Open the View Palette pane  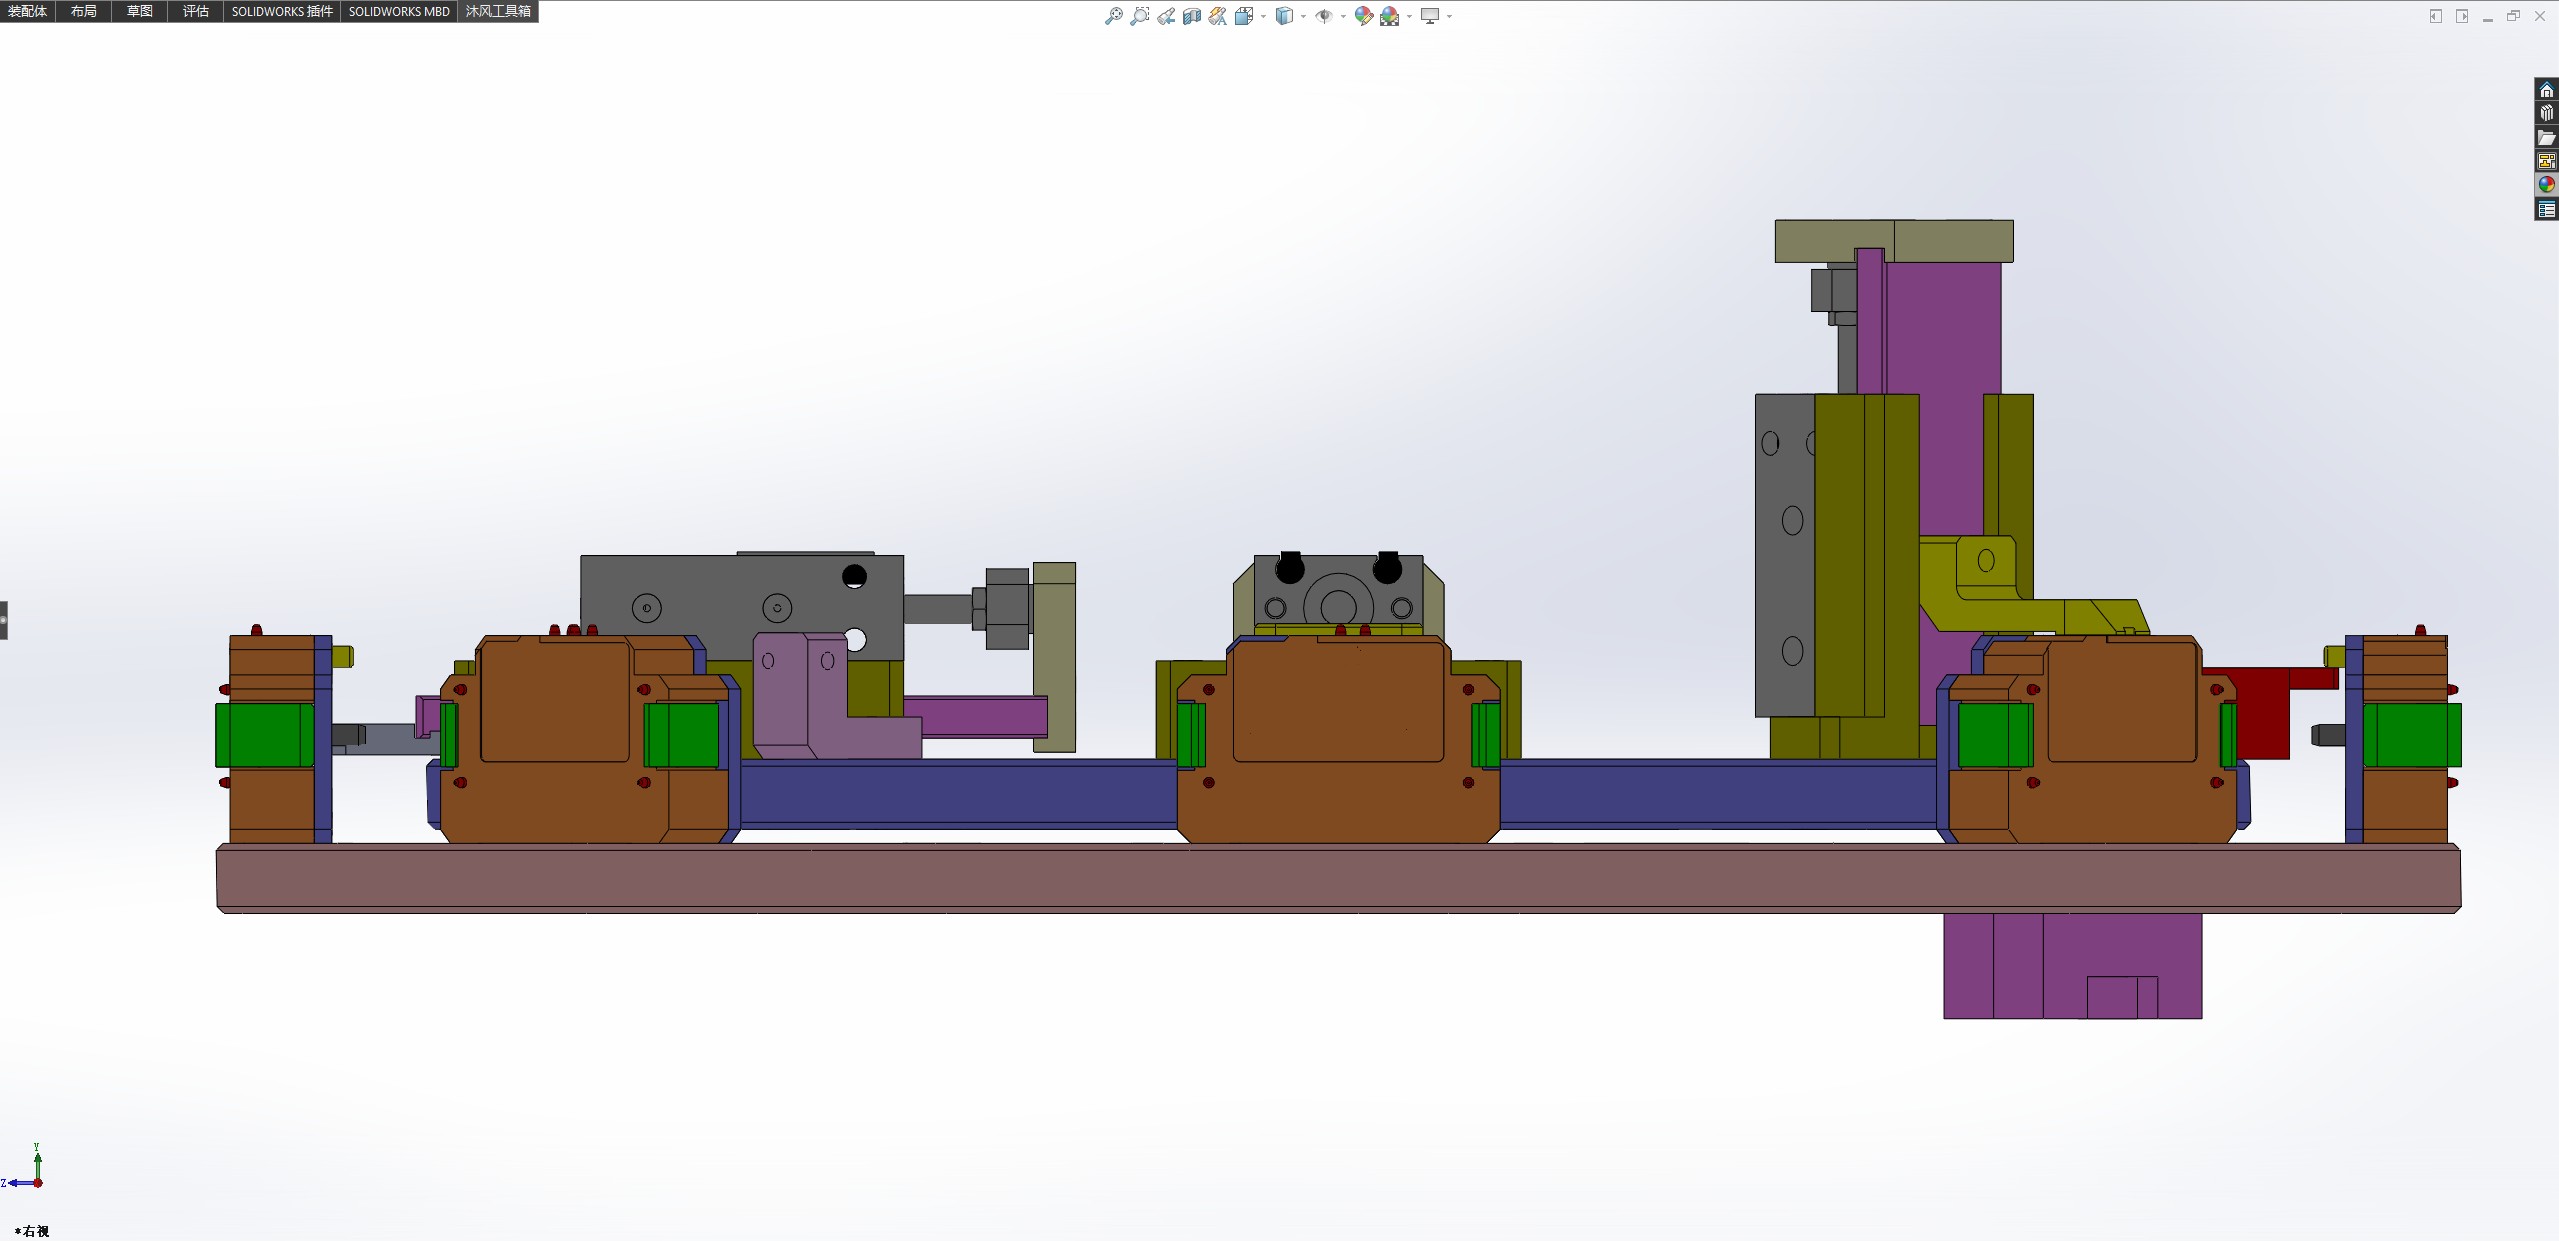coord(2546,161)
